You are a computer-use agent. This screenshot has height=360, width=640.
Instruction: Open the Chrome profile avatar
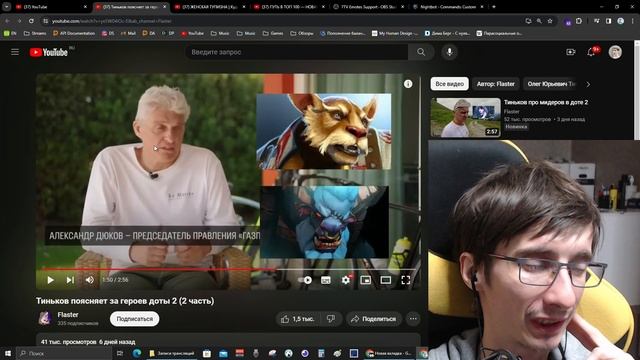[x=620, y=21]
